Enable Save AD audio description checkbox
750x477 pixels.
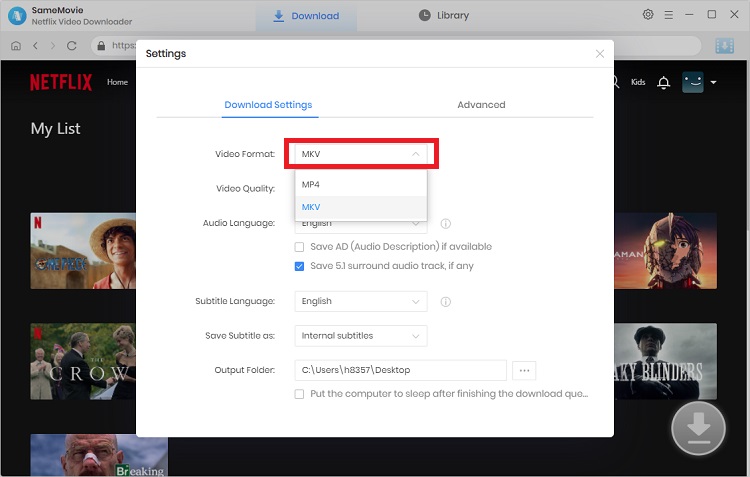coord(299,247)
